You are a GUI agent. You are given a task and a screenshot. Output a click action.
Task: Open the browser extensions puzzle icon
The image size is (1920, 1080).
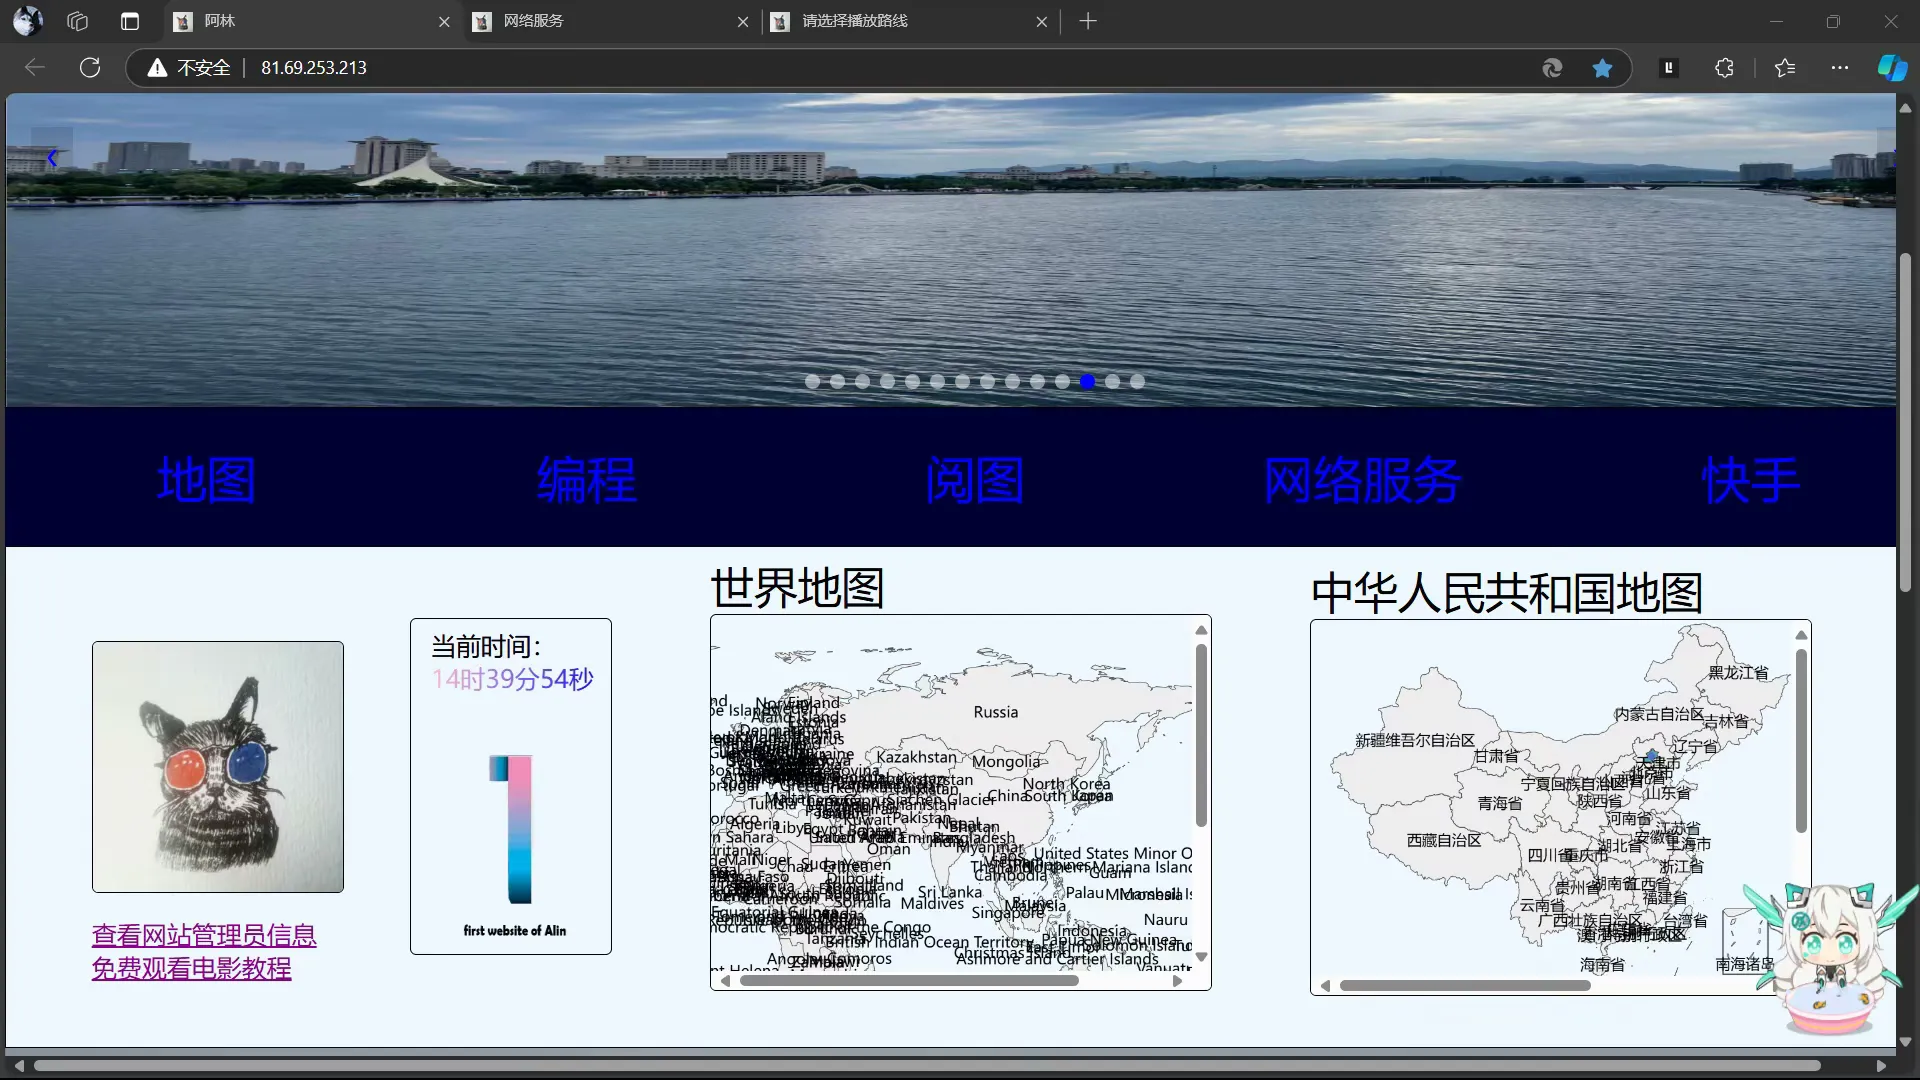pos(1724,68)
